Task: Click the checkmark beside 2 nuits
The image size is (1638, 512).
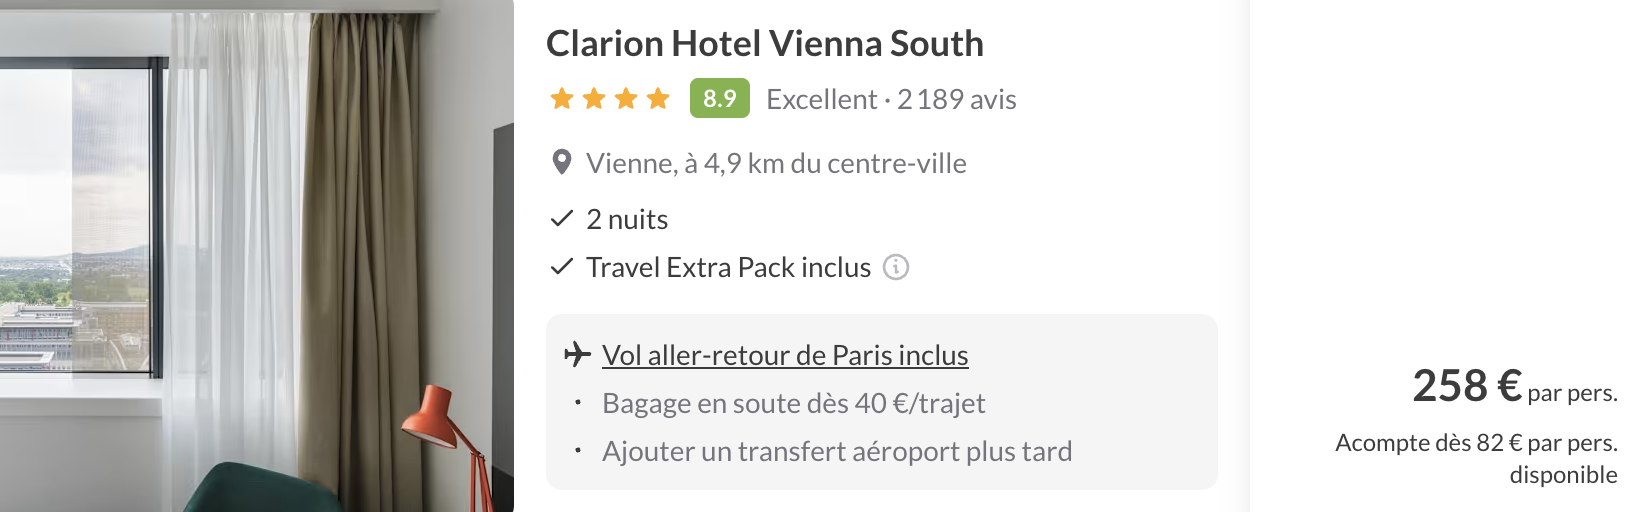Action: coord(562,218)
